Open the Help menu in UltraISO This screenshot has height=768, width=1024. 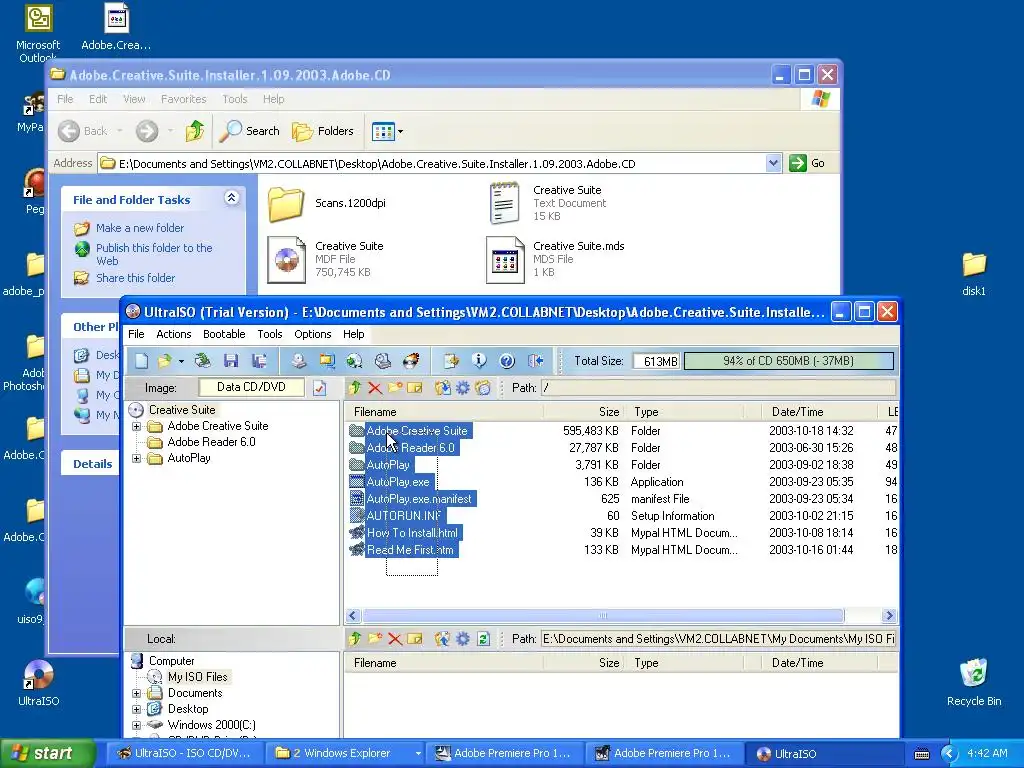tap(353, 334)
